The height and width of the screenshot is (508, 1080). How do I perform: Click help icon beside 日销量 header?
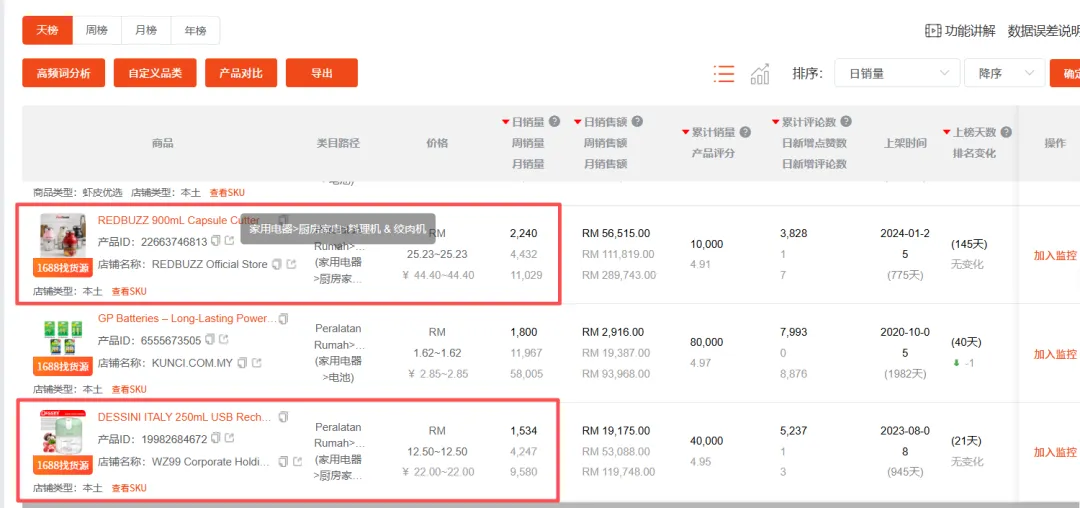(x=554, y=122)
